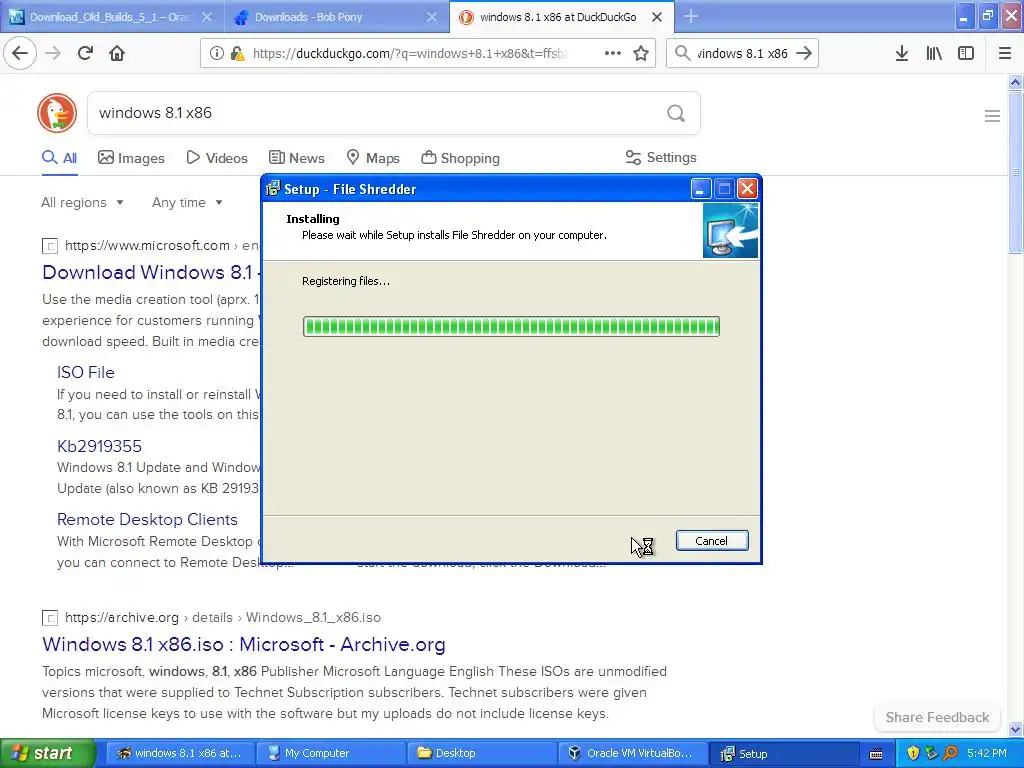Screen dimensions: 1024x768
Task: Toggle the Firefox sidebar icon
Action: (x=966, y=54)
